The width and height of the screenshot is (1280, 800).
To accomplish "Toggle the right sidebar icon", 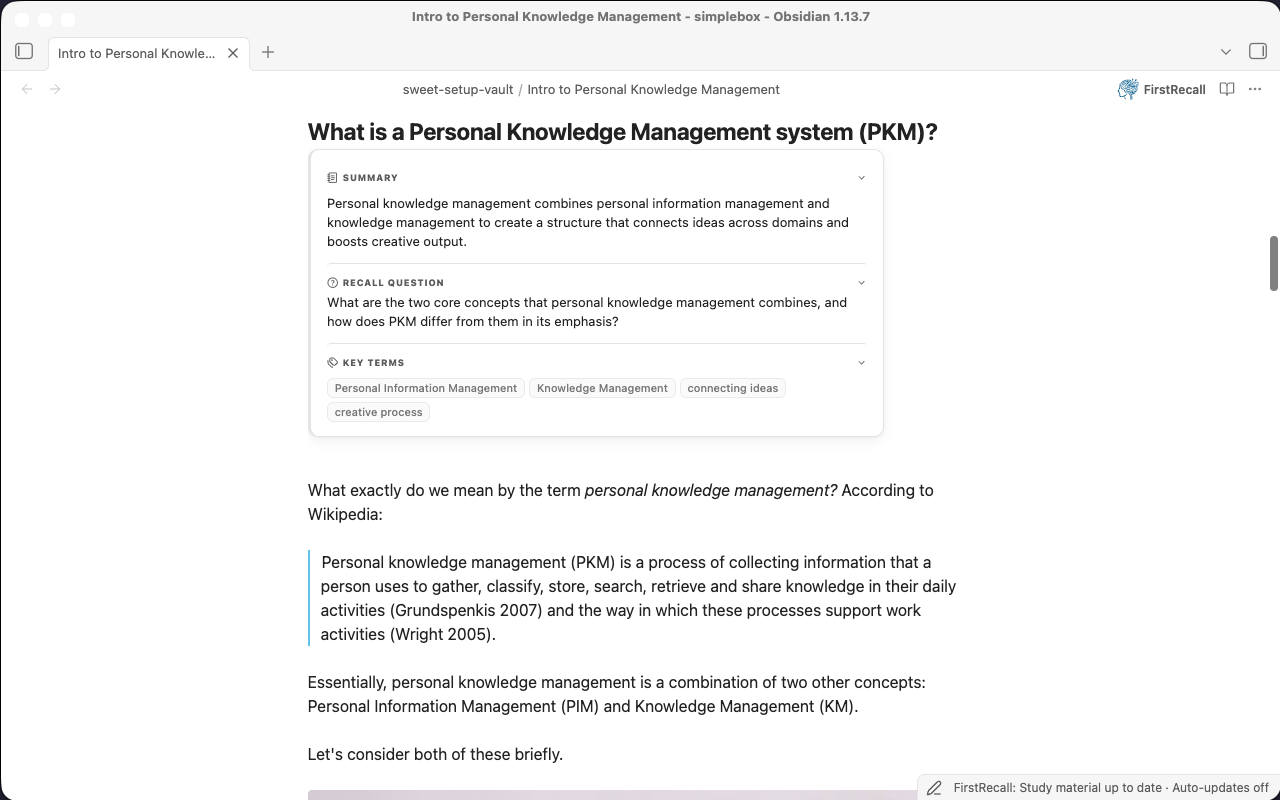I will point(1258,51).
